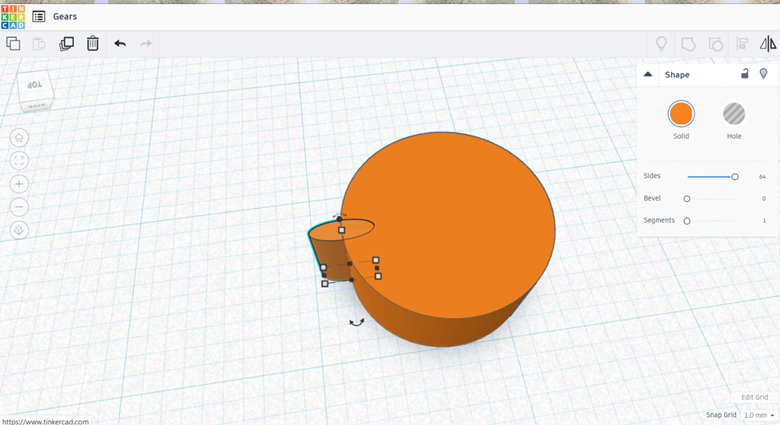Click the Sides value 64
Screen dimensions: 780x425
(762, 177)
